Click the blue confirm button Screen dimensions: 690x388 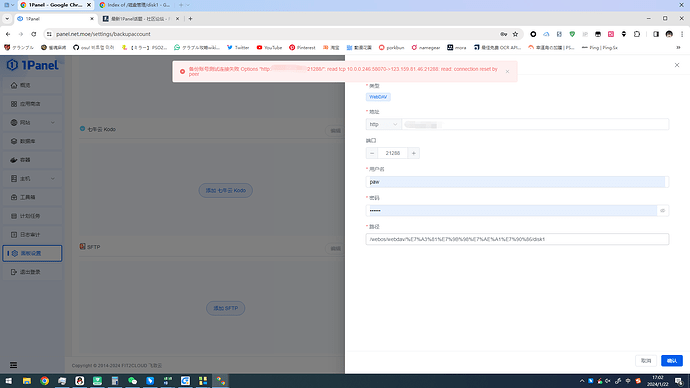(x=672, y=361)
